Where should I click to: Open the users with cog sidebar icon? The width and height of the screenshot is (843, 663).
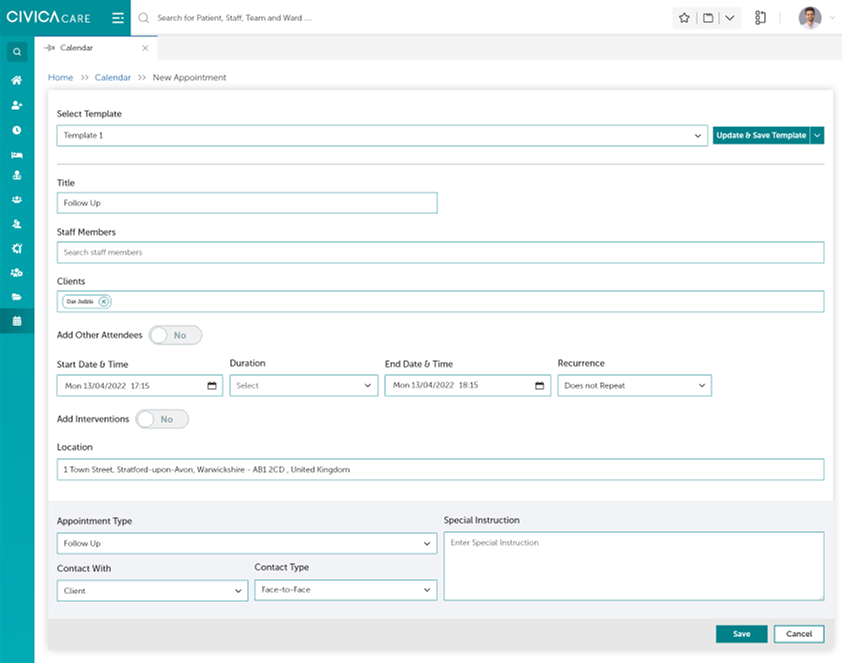(x=17, y=273)
